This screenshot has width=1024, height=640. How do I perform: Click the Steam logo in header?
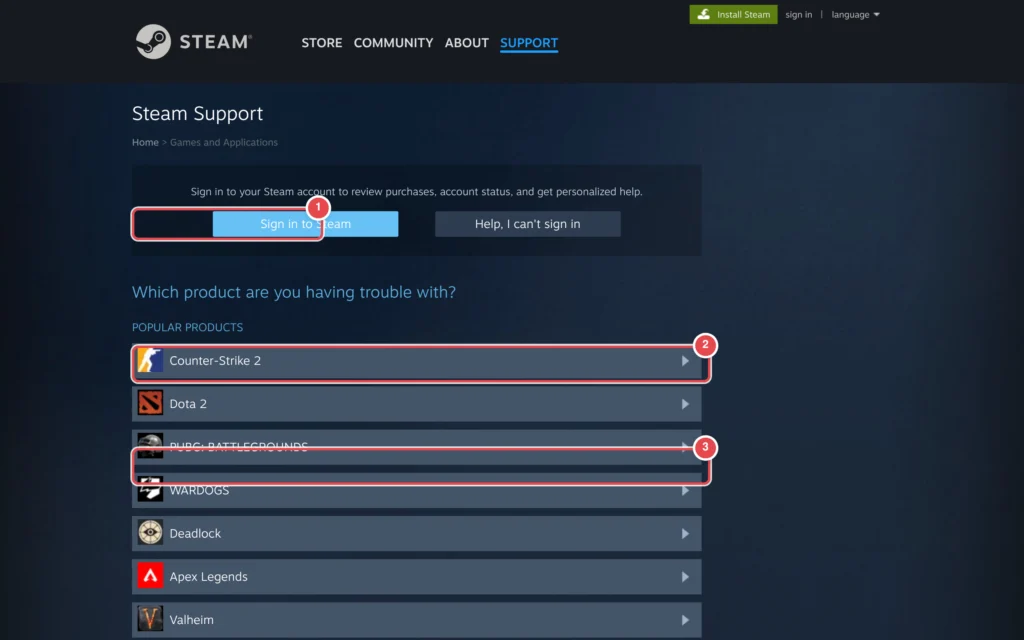(x=193, y=42)
